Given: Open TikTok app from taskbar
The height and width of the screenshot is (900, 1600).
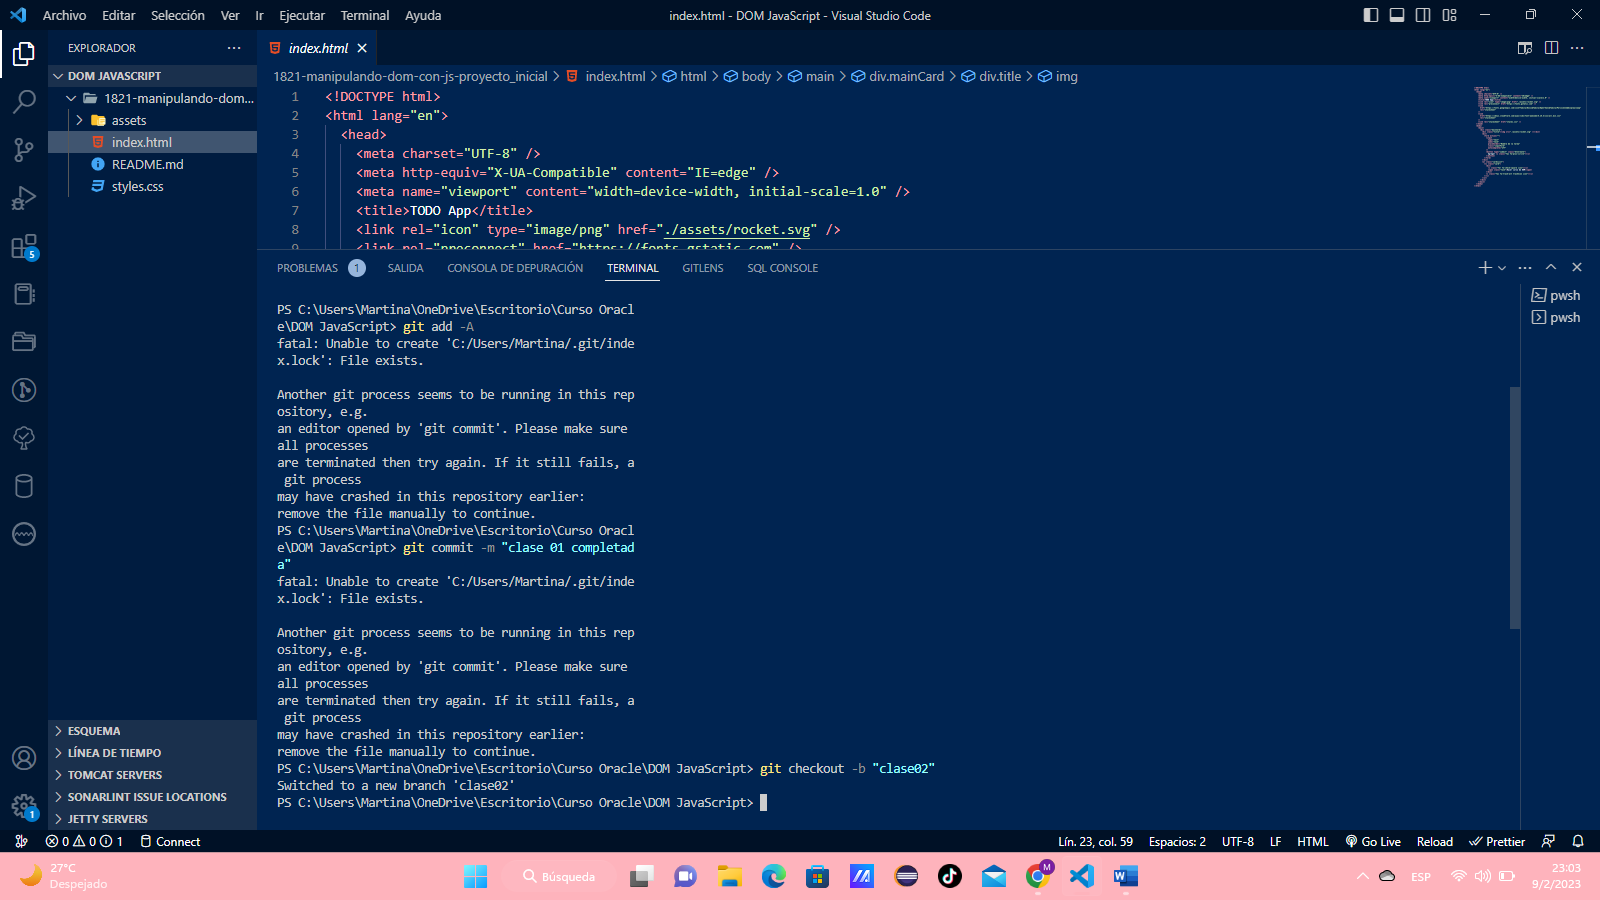Looking at the screenshot, I should pos(949,876).
